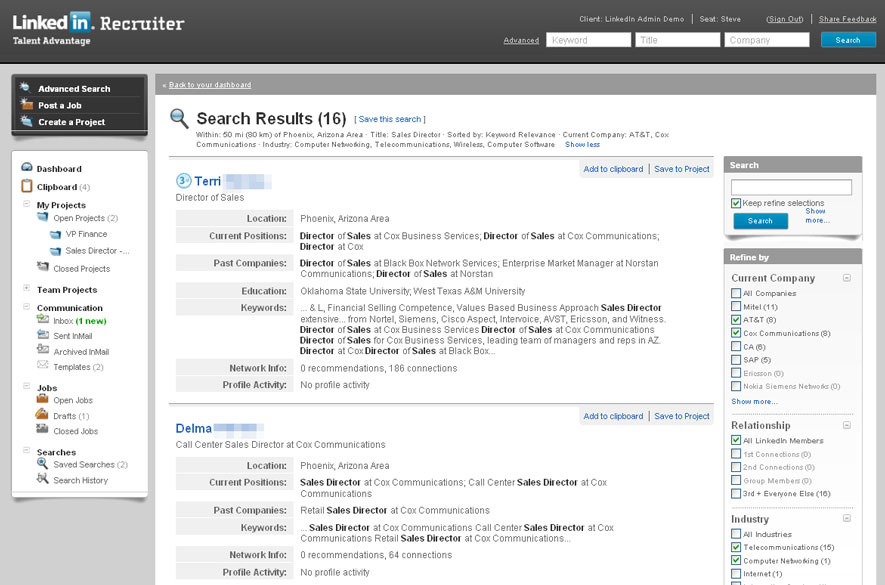This screenshot has height=585, width=885.
Task: Uncheck AT&T in Current Company filter
Action: click(736, 318)
